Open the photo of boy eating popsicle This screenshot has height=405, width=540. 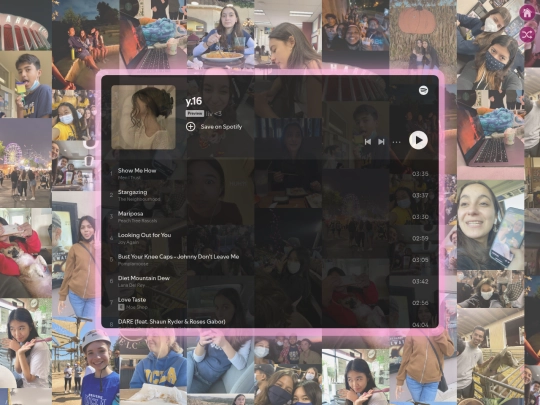[26, 84]
